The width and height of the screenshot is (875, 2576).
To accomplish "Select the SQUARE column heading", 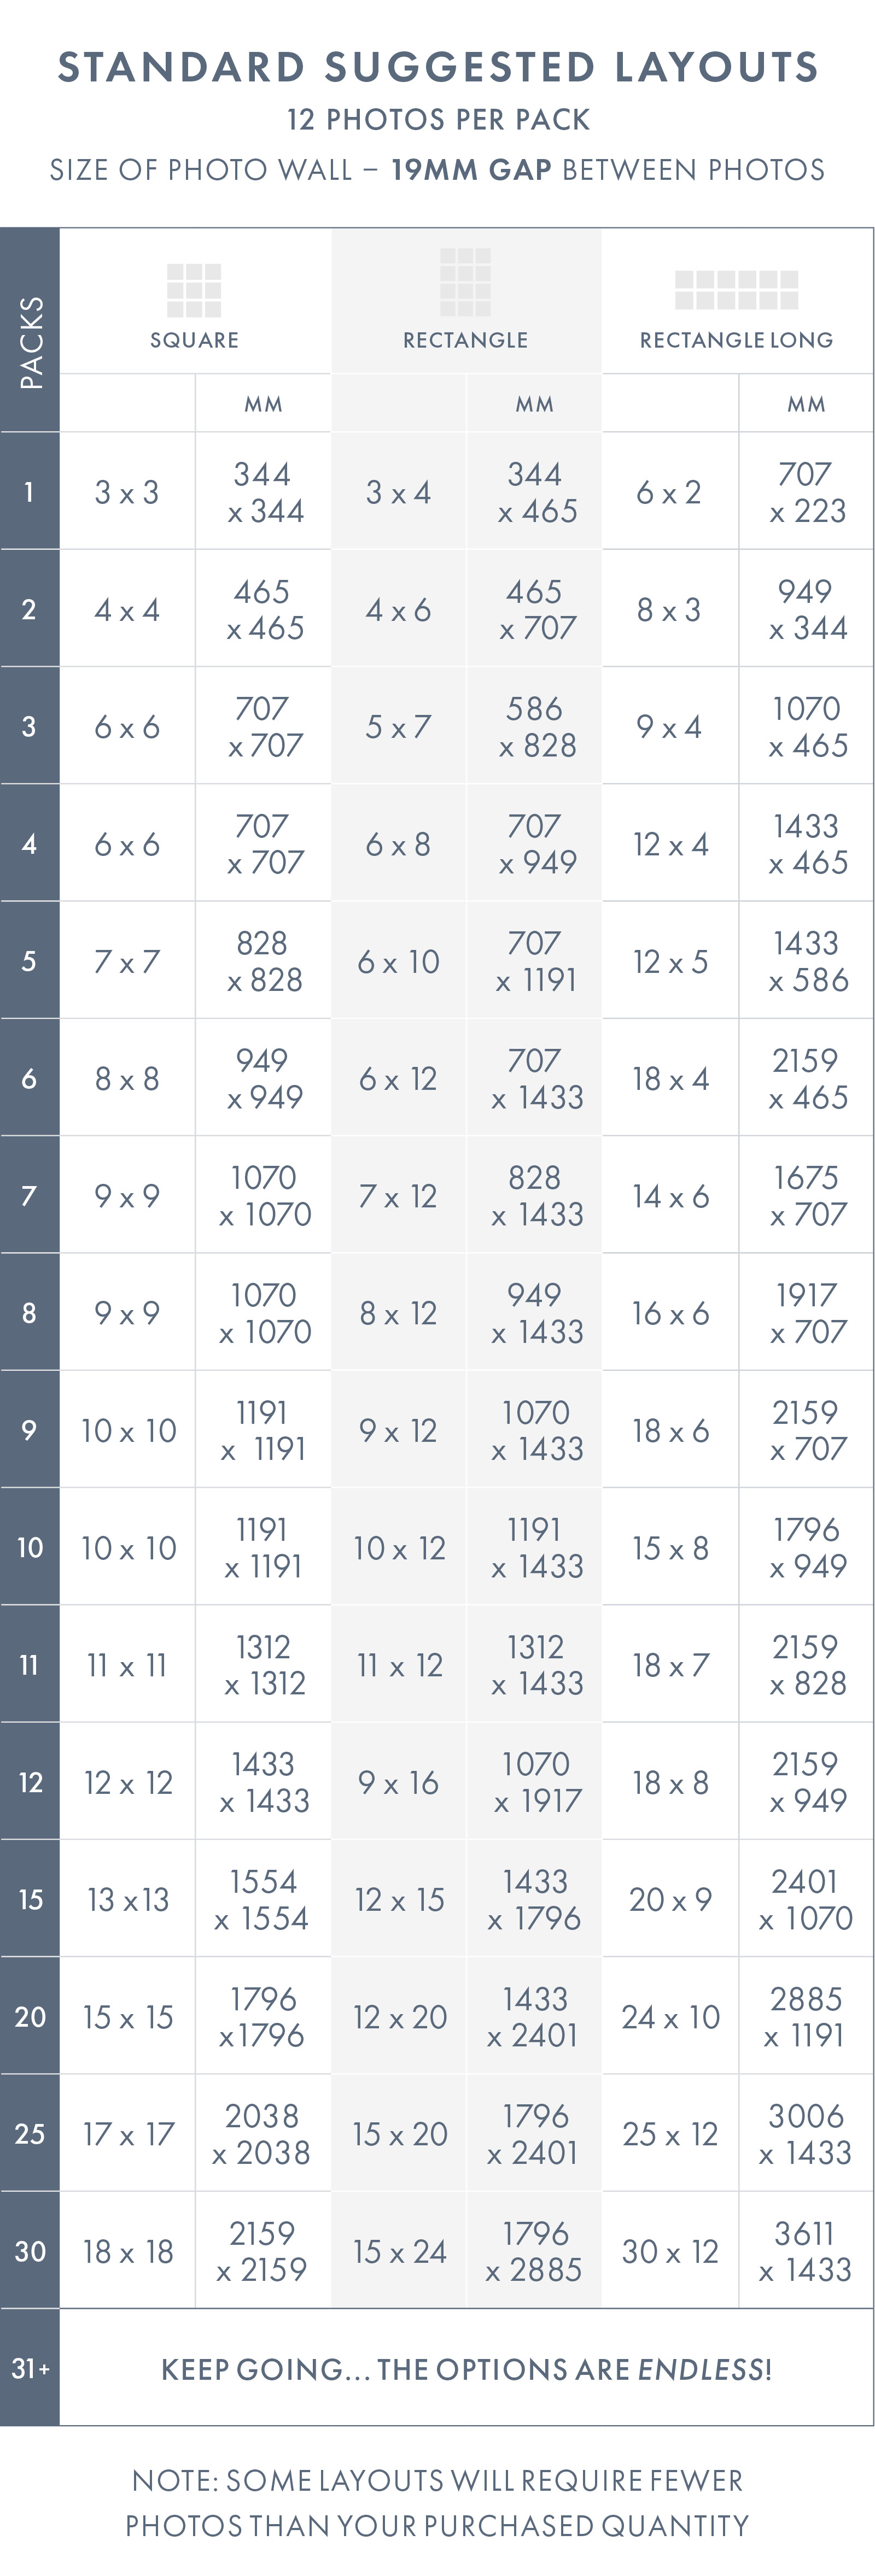I will point(194,340).
